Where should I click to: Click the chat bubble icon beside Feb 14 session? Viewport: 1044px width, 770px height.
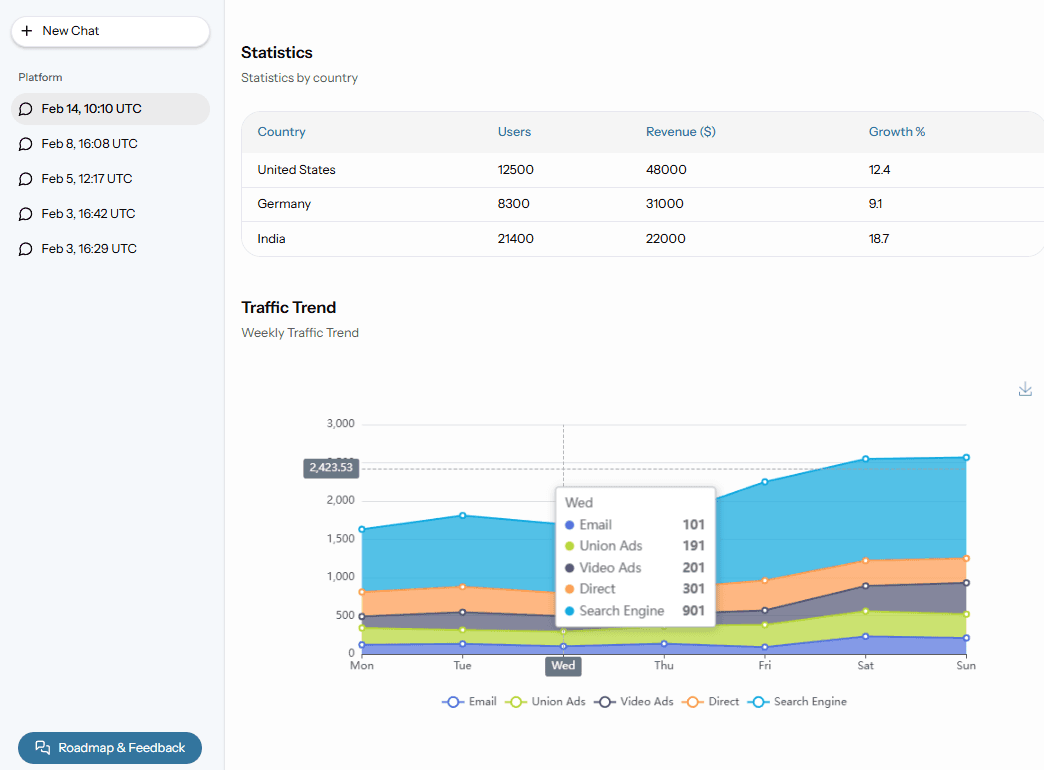pyautogui.click(x=26, y=108)
